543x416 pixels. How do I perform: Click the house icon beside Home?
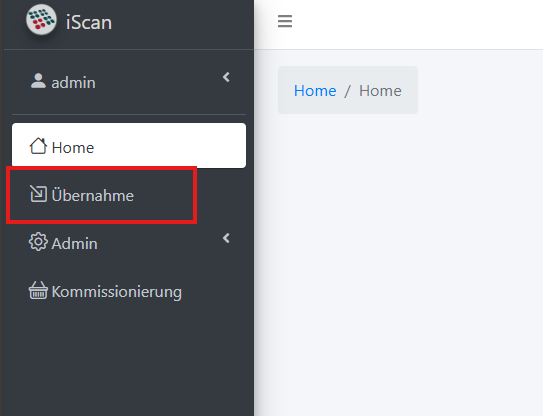pyautogui.click(x=38, y=146)
